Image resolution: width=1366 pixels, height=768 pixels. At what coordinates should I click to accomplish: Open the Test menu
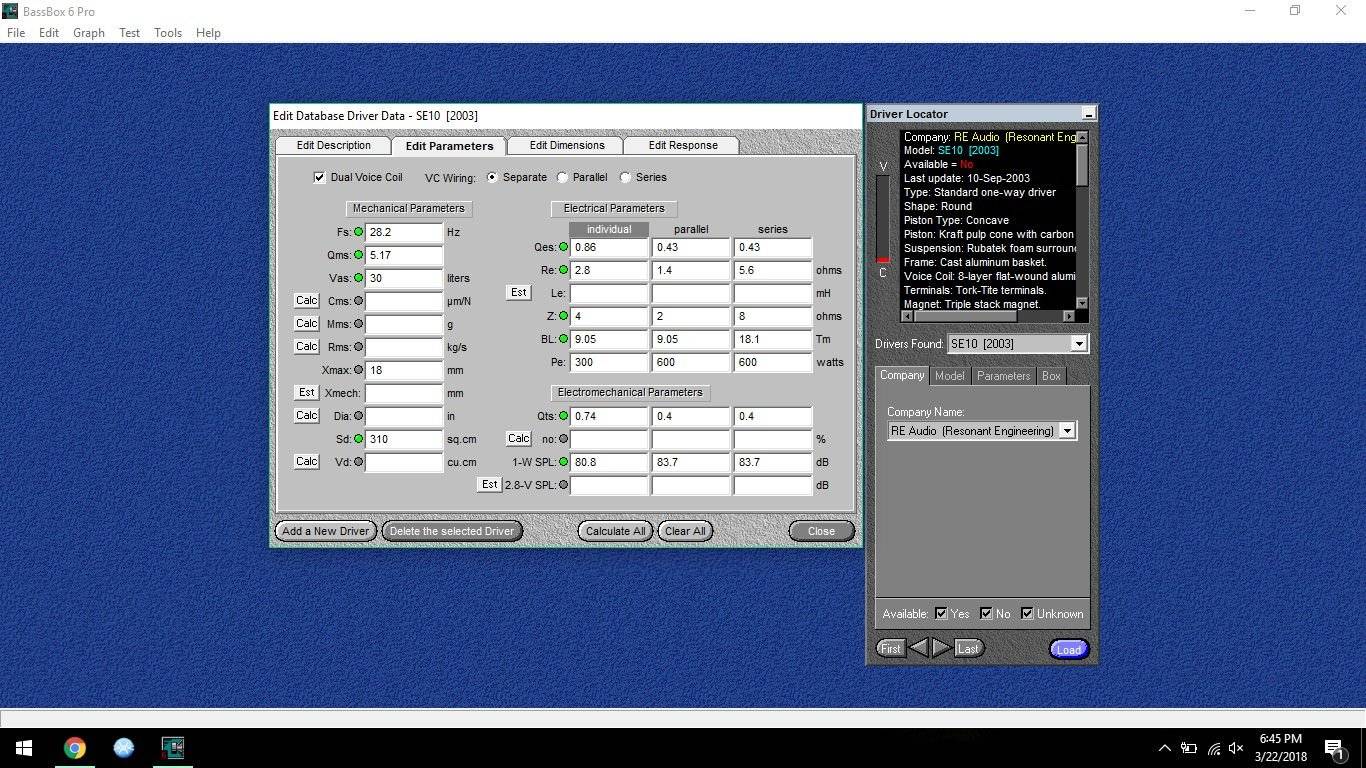[x=130, y=33]
